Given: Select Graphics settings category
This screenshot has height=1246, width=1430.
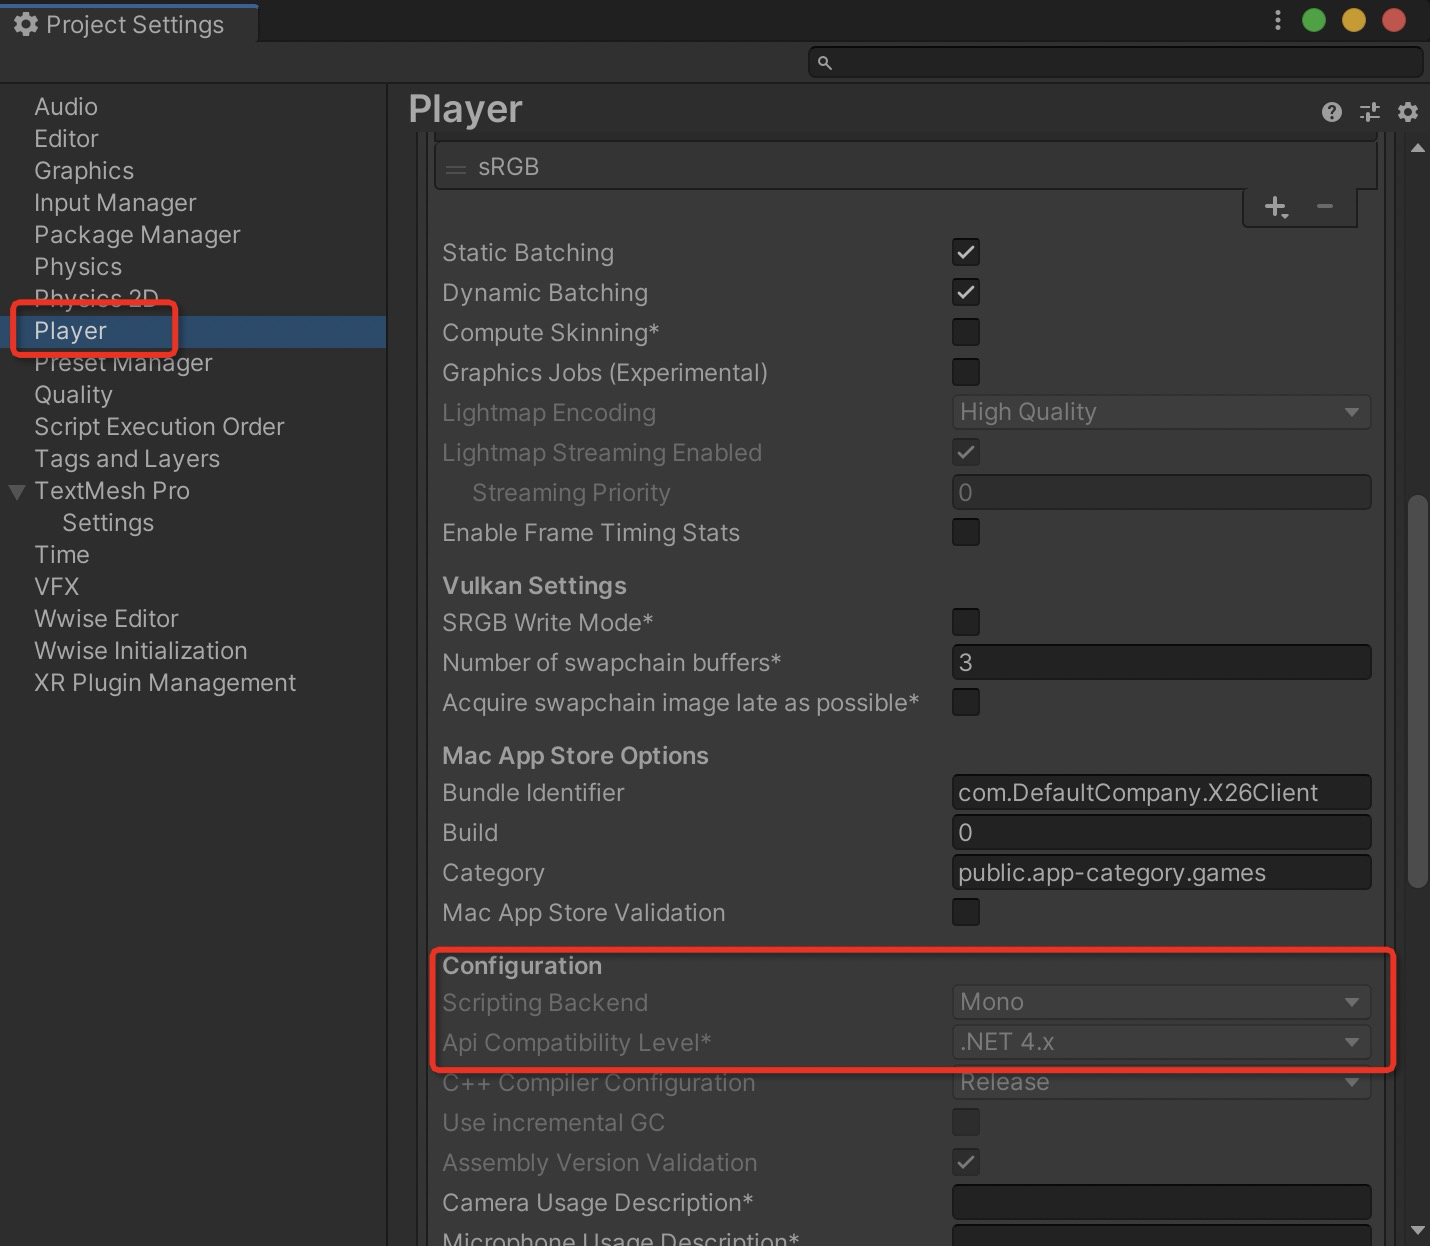Looking at the screenshot, I should click(x=84, y=171).
